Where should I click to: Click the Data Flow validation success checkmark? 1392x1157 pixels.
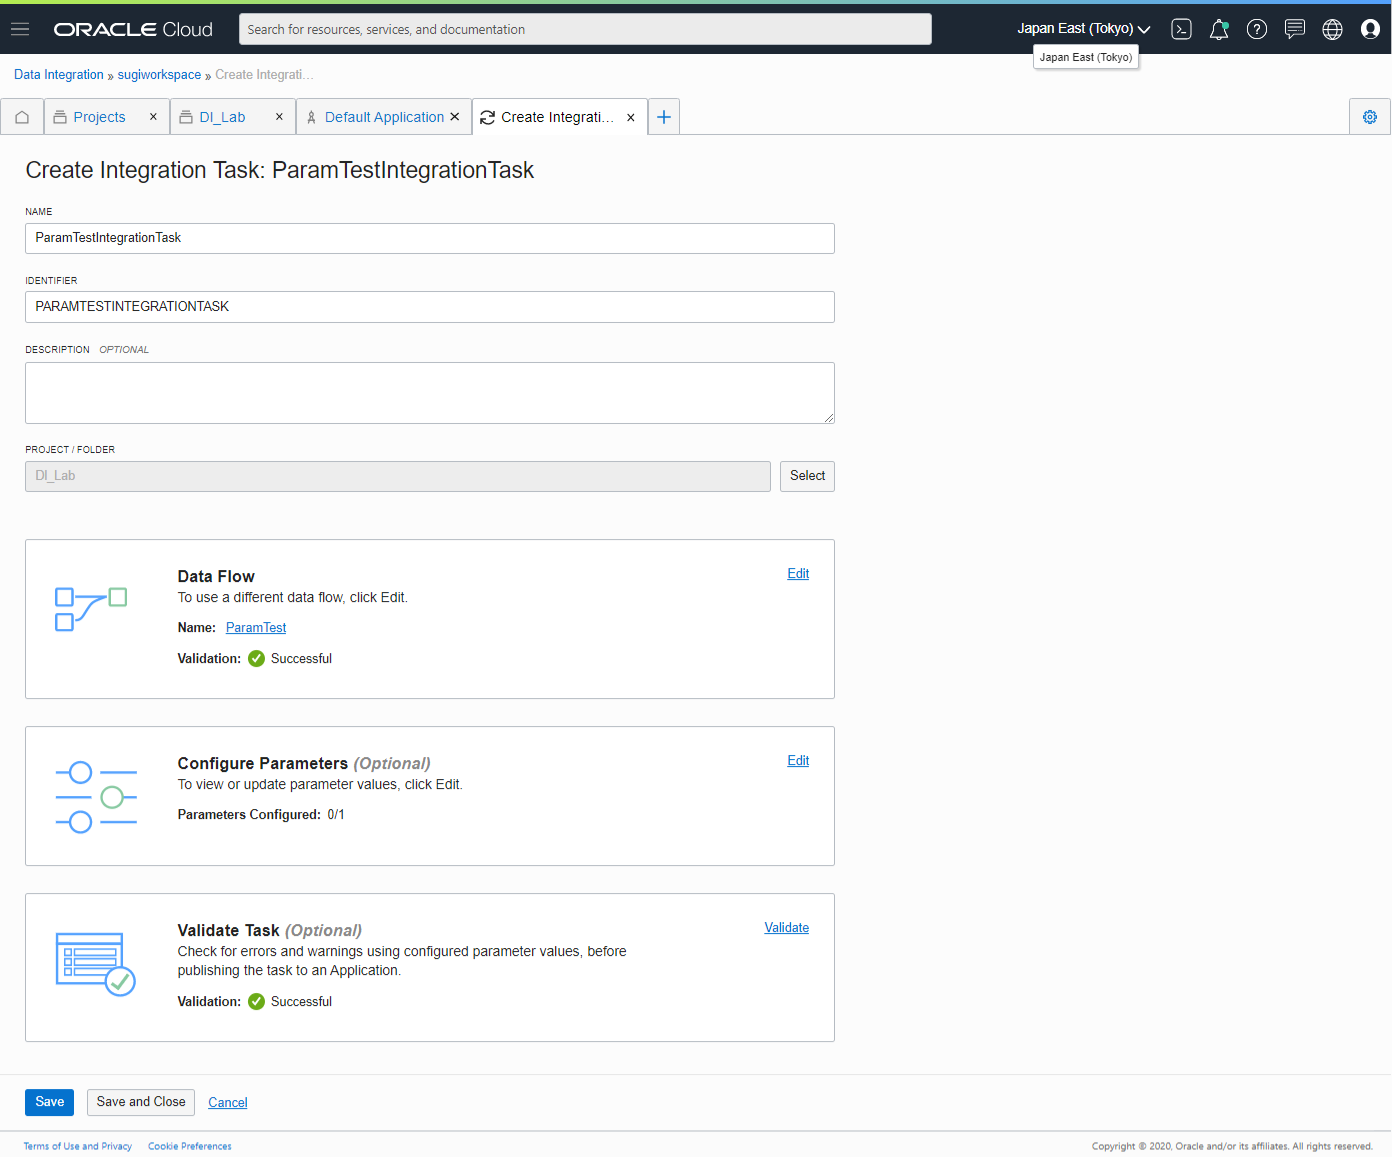256,658
